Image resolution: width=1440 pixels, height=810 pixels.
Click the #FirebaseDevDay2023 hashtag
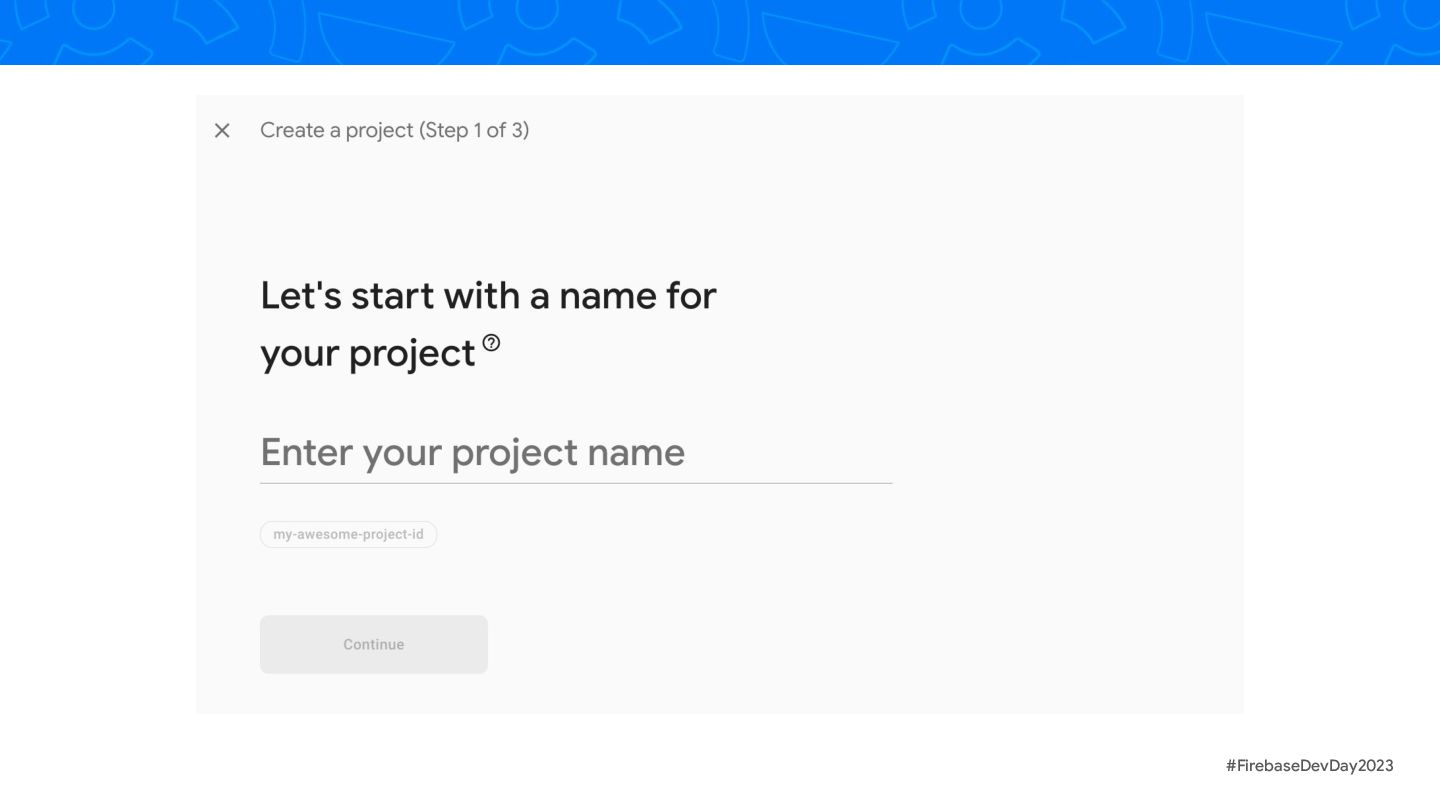pos(1309,765)
